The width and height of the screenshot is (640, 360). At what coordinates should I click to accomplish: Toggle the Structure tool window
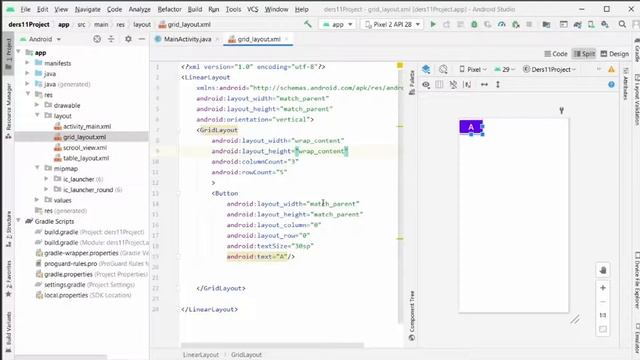pyautogui.click(x=9, y=229)
